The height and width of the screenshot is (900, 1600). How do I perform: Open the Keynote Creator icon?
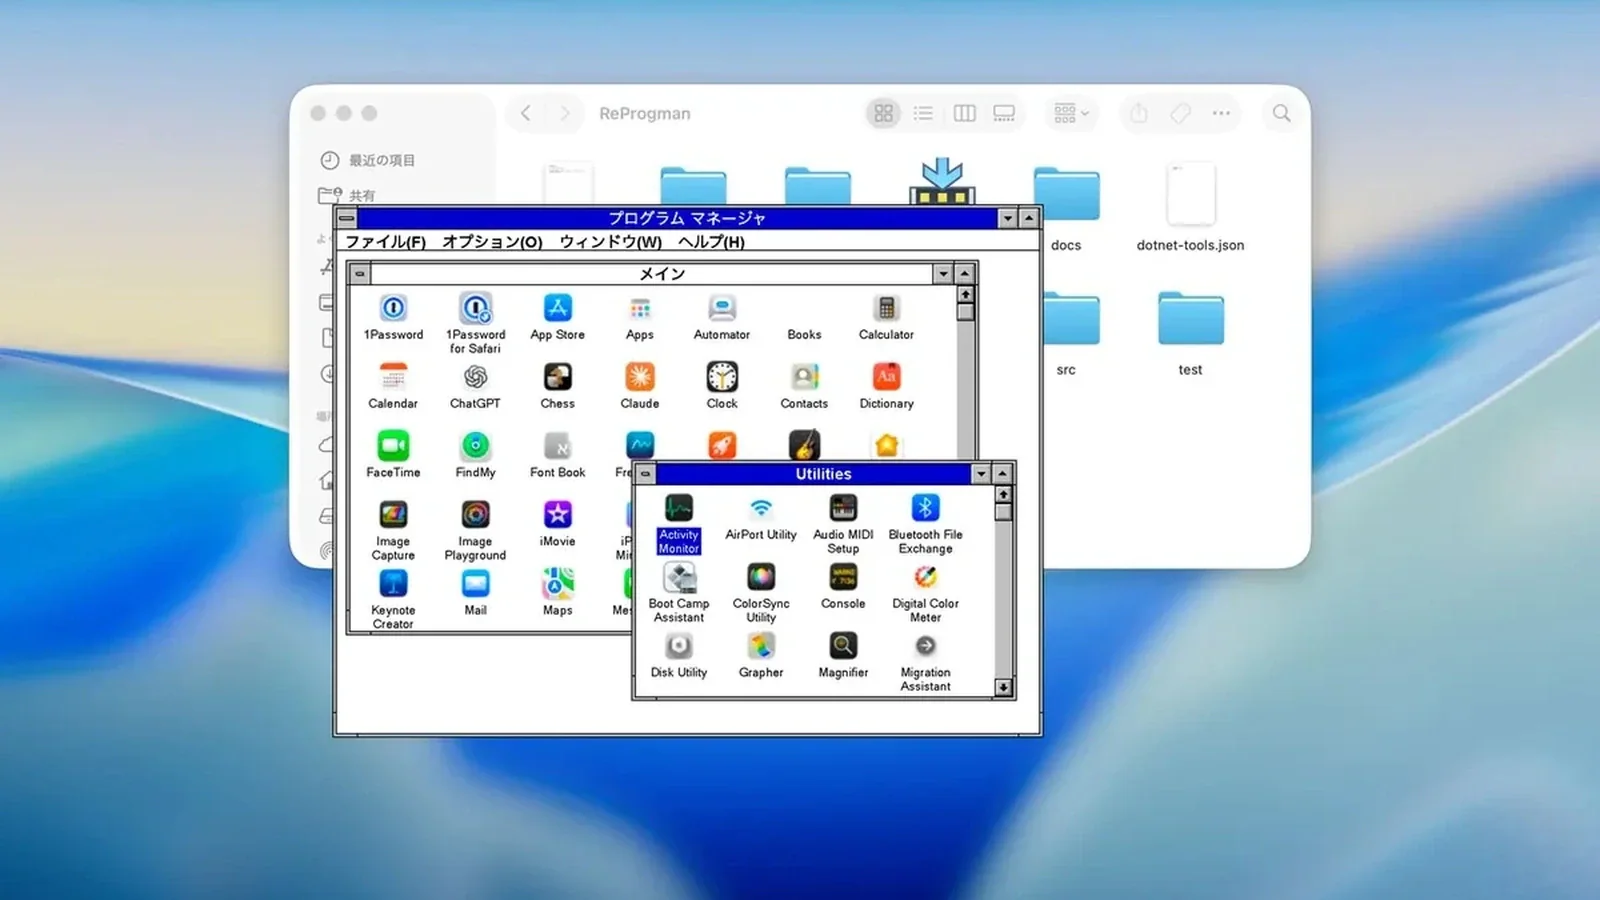(x=393, y=584)
